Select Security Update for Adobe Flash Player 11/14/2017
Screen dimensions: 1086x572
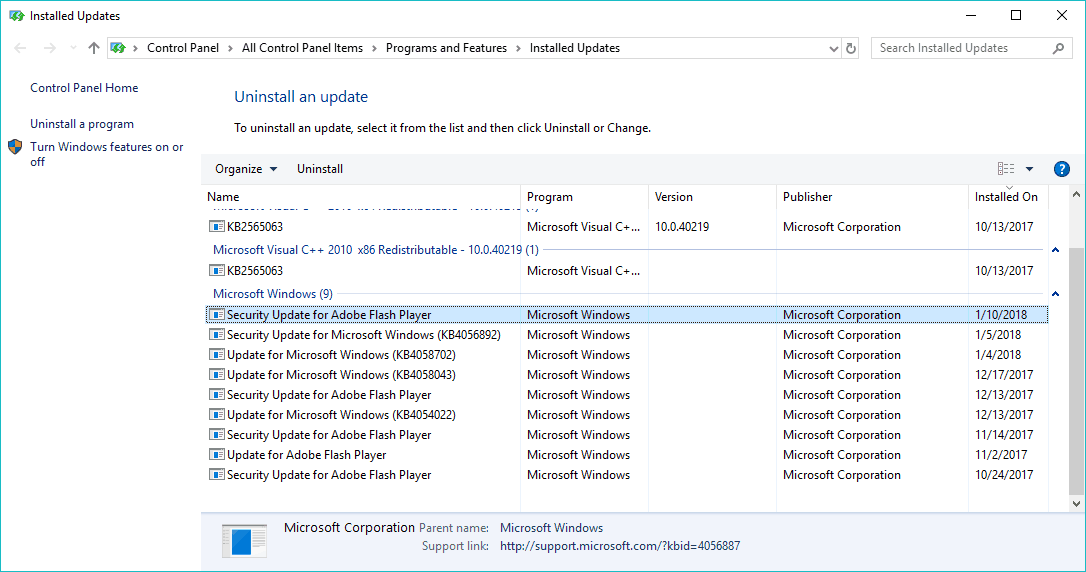click(627, 435)
